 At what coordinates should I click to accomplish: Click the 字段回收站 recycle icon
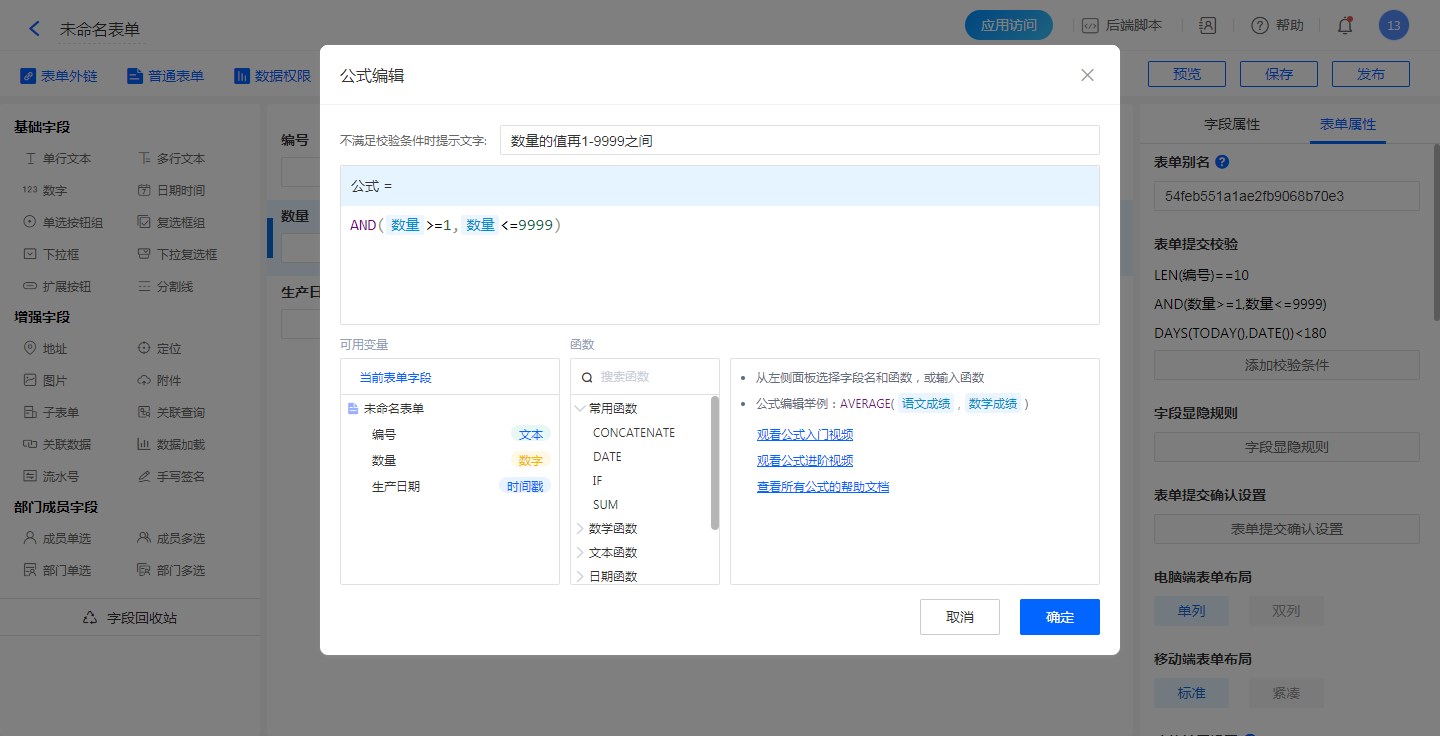pyautogui.click(x=90, y=618)
